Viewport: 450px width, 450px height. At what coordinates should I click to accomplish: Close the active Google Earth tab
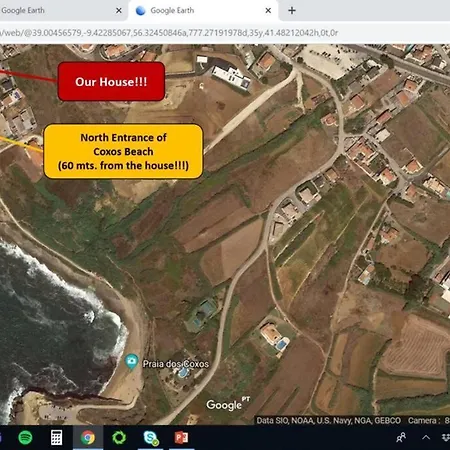click(x=268, y=11)
